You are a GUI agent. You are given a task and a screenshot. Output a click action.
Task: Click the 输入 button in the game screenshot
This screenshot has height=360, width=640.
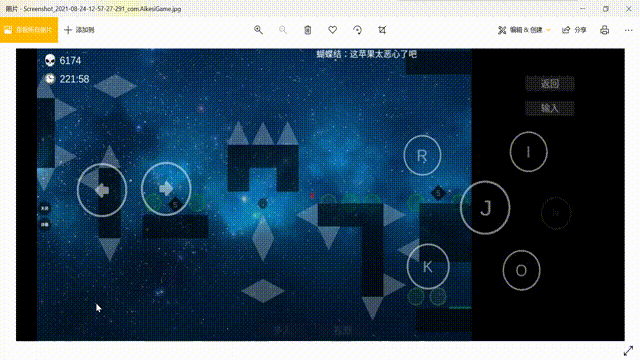tap(549, 108)
